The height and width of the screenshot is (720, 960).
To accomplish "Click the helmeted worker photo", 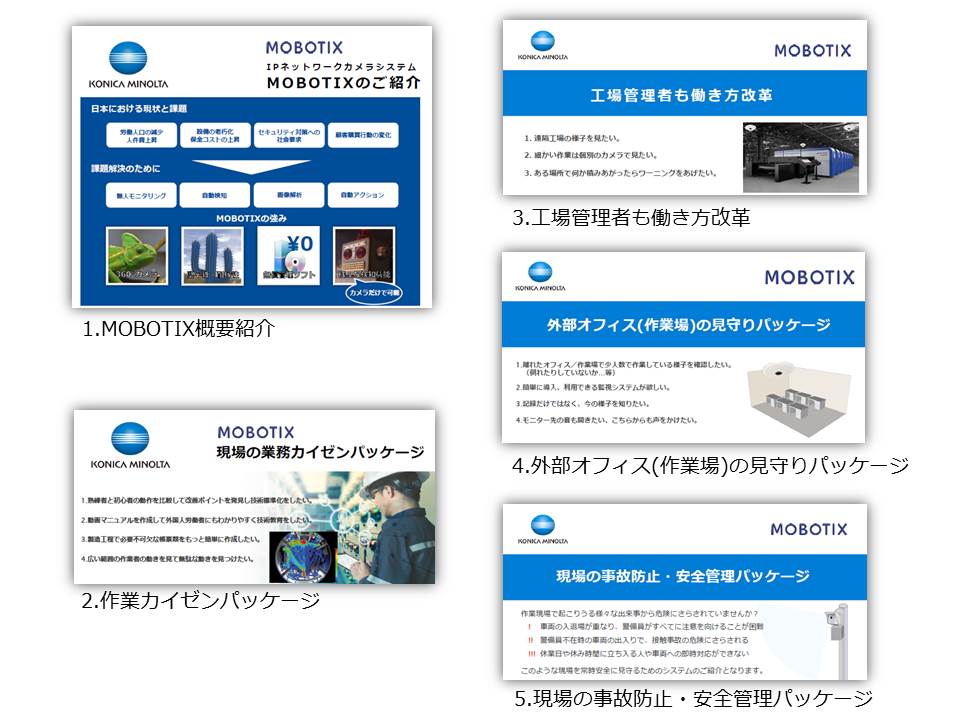I will click(397, 528).
